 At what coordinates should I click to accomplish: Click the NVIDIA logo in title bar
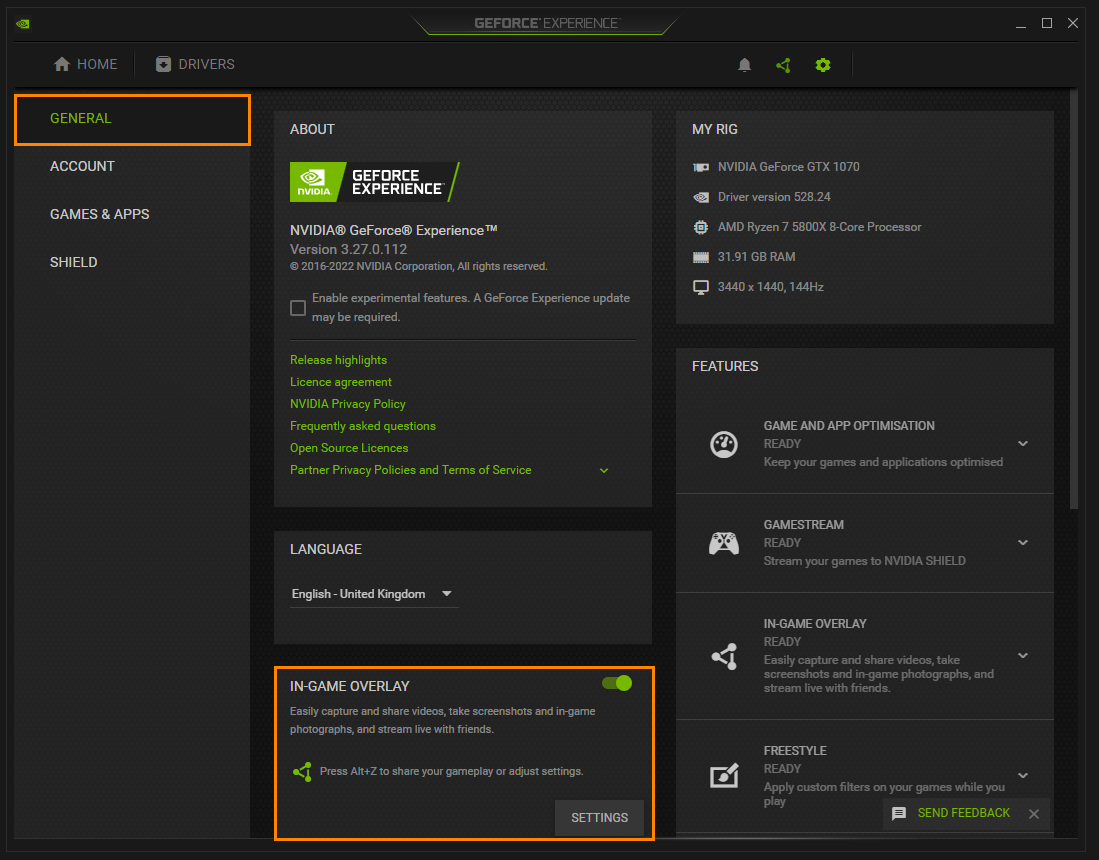point(23,24)
